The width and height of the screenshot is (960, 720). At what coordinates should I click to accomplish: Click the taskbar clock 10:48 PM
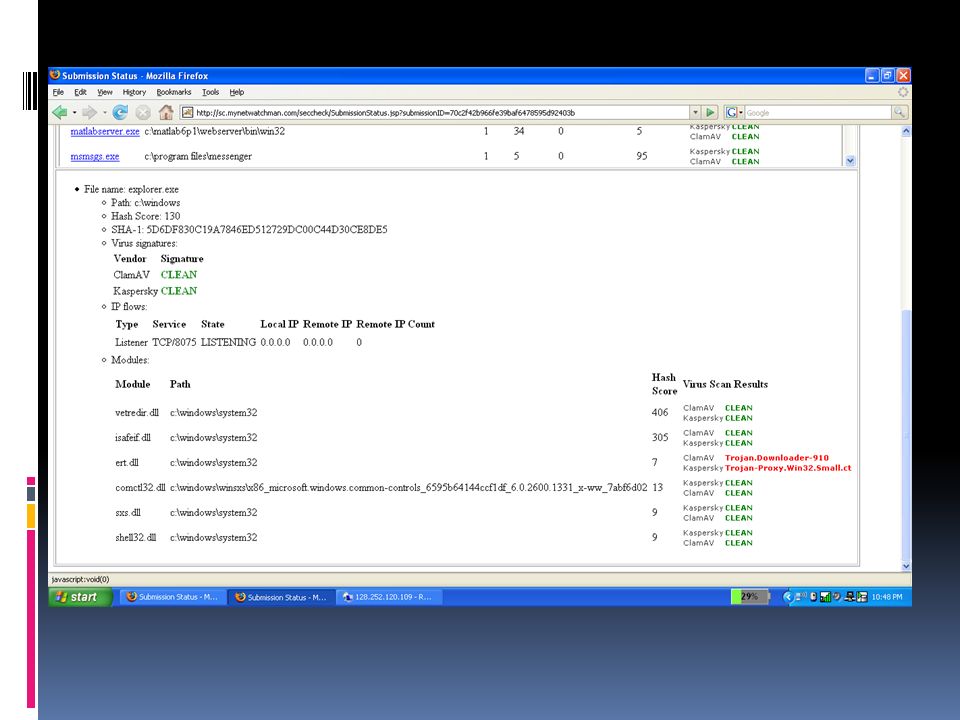(x=887, y=597)
